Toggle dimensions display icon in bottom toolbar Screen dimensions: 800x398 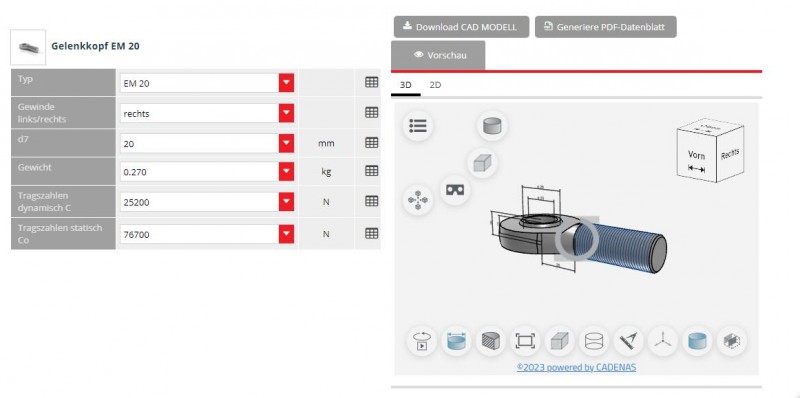click(x=456, y=341)
